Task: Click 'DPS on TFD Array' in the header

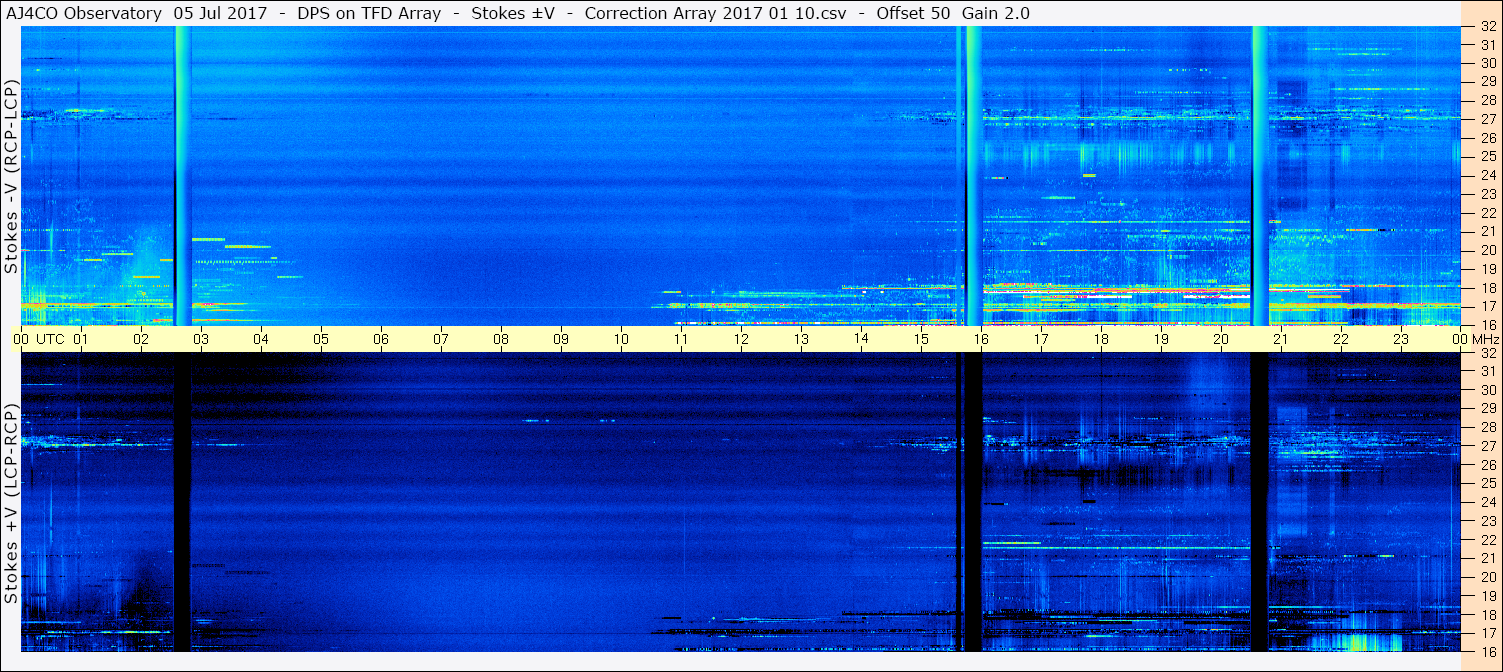Action: pyautogui.click(x=369, y=13)
